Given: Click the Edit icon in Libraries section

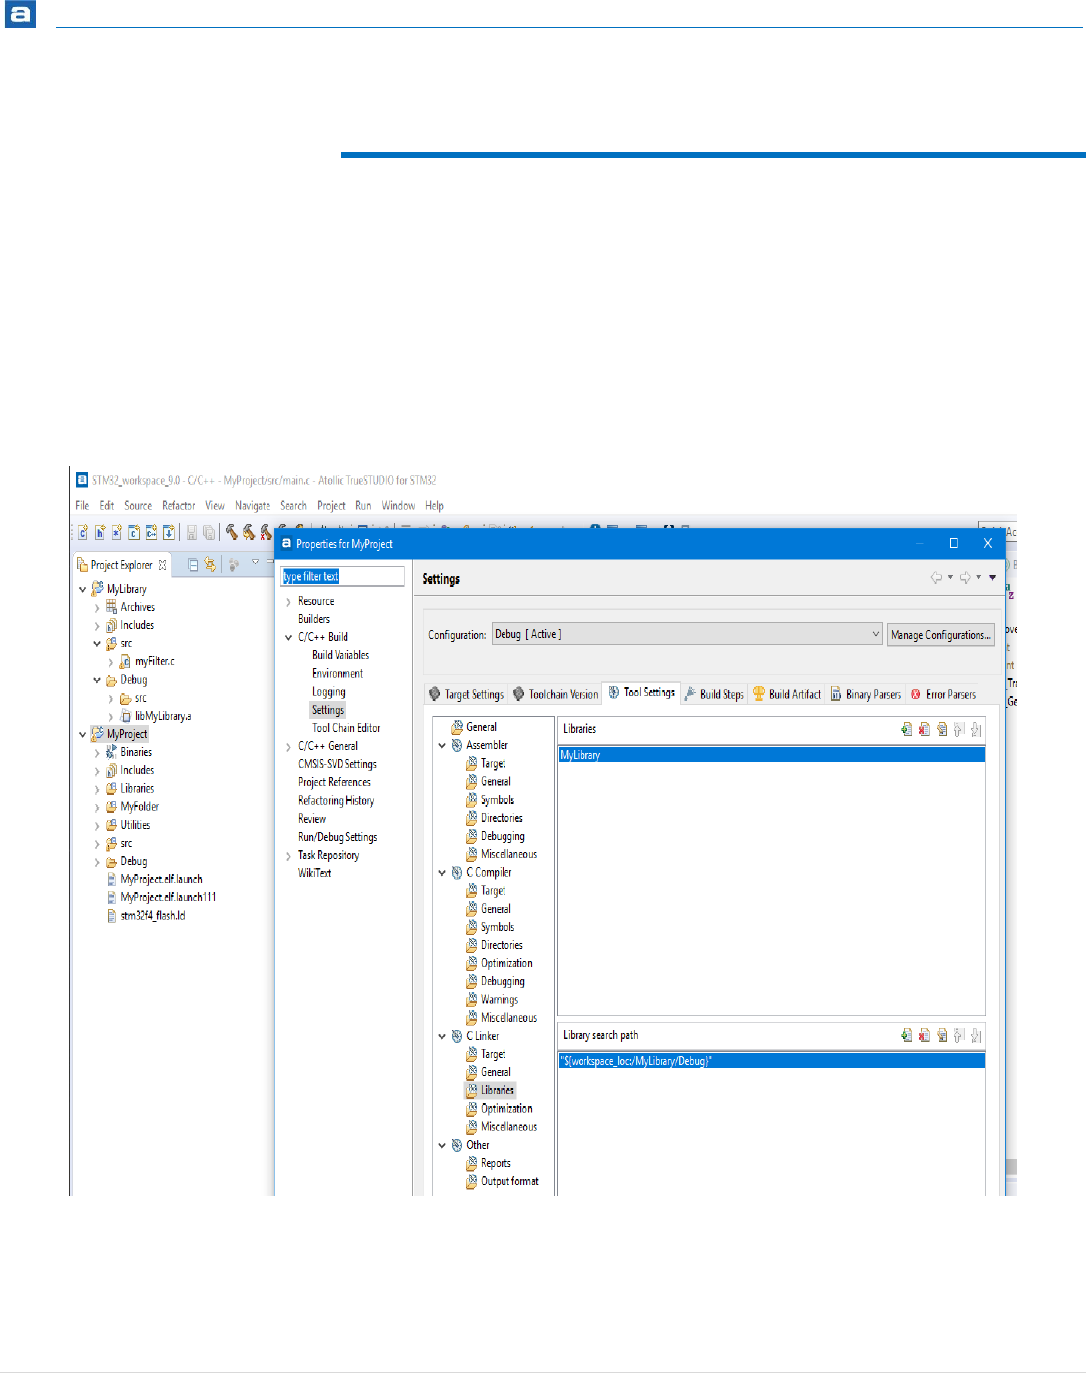Looking at the screenshot, I should [x=942, y=729].
